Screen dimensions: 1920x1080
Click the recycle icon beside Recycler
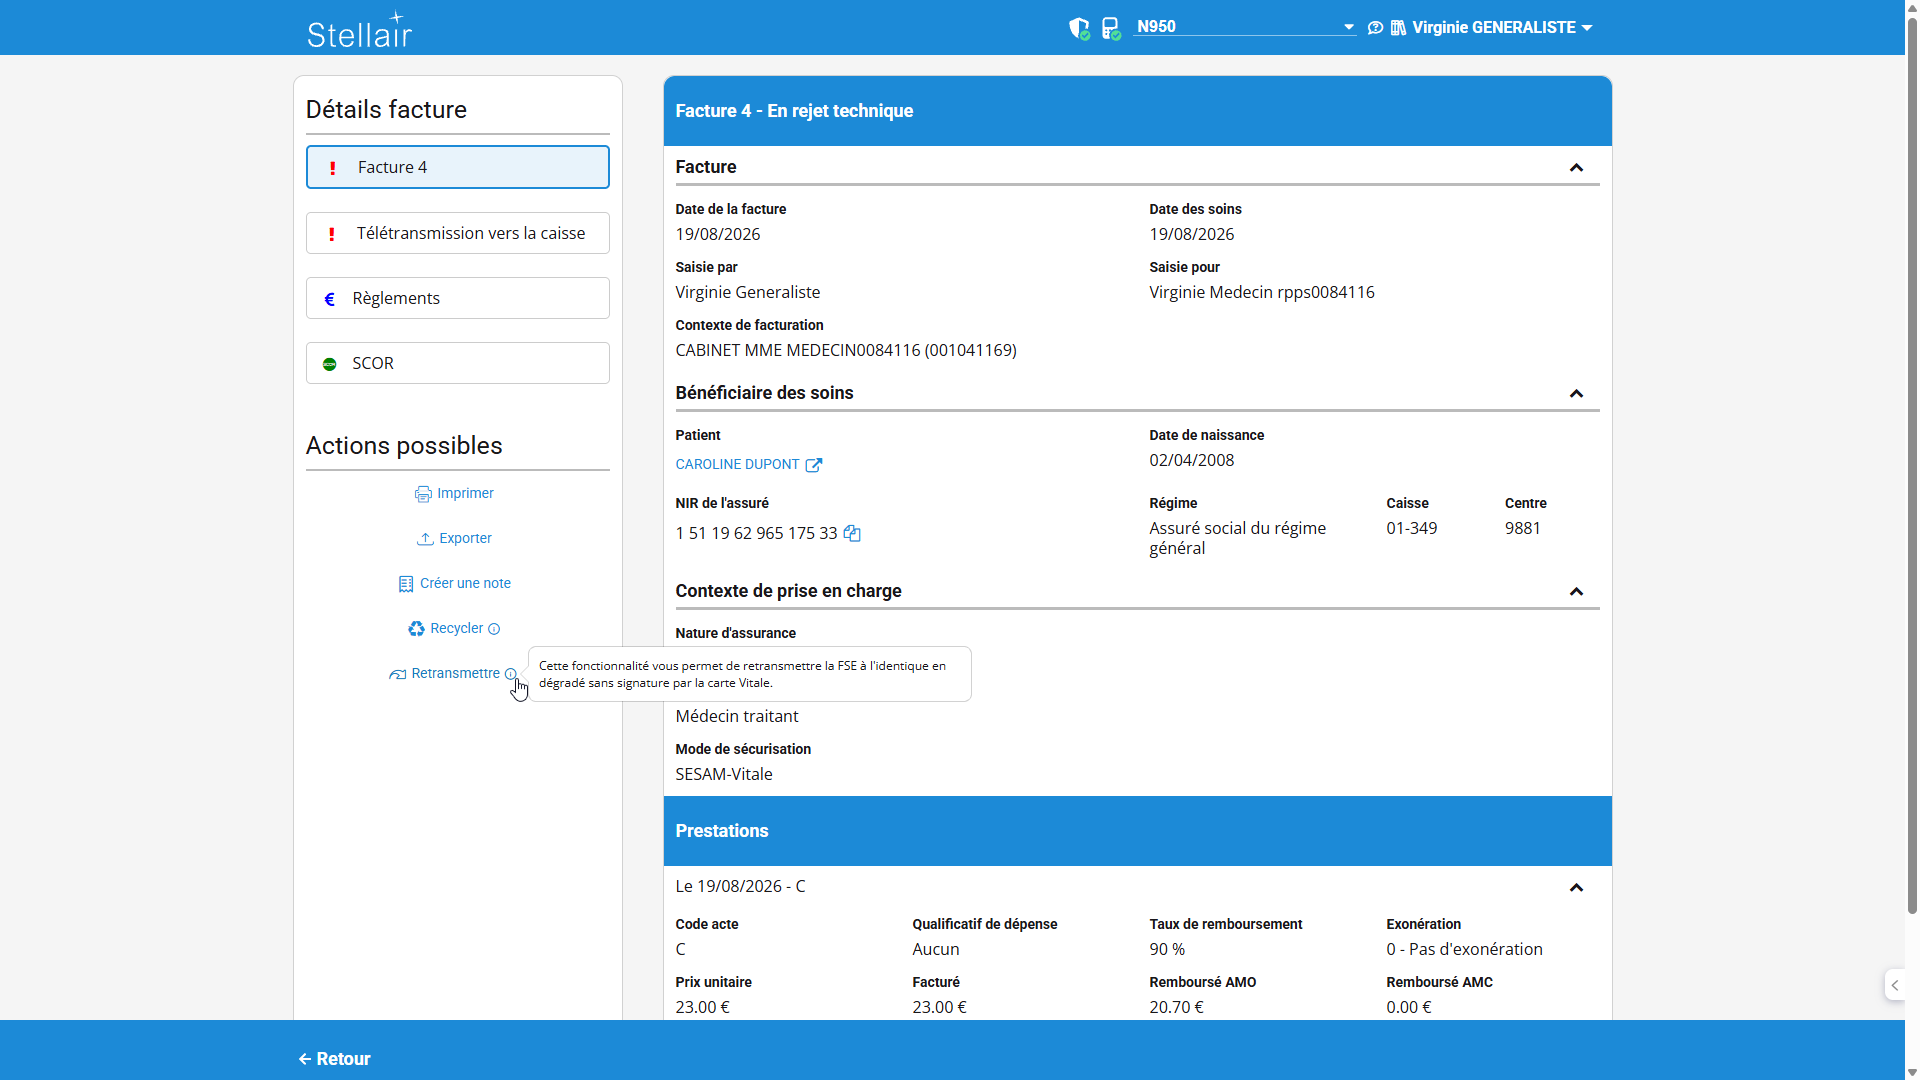point(416,629)
